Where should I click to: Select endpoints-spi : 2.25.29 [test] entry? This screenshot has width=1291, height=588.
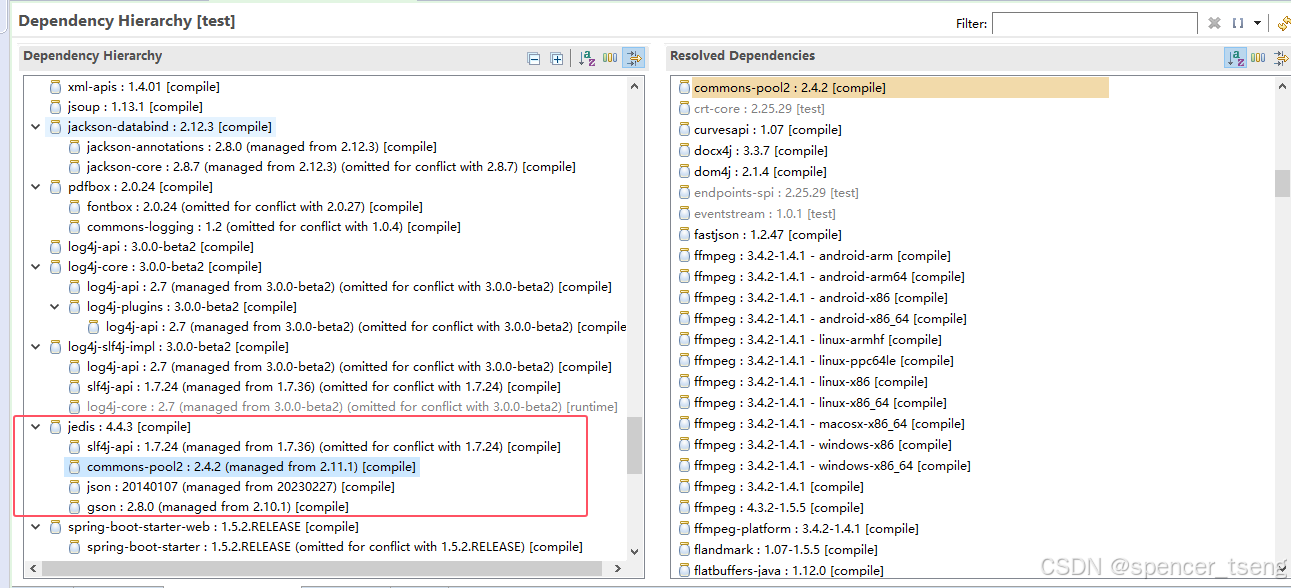(776, 193)
